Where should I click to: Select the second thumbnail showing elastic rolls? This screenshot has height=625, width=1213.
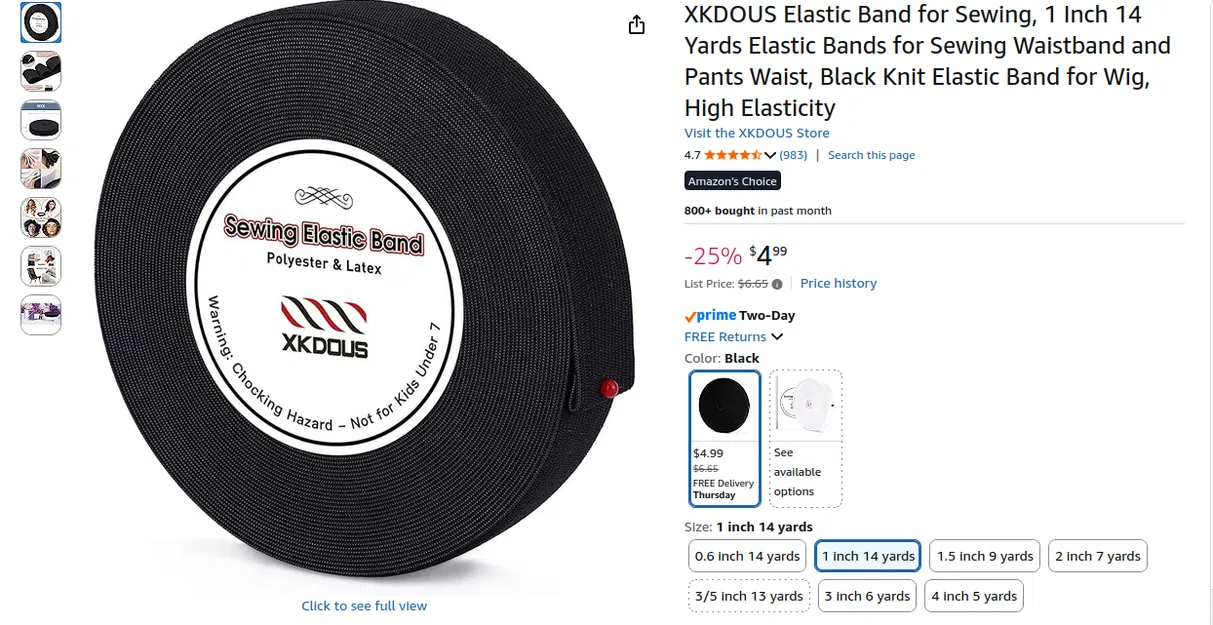coord(41,71)
